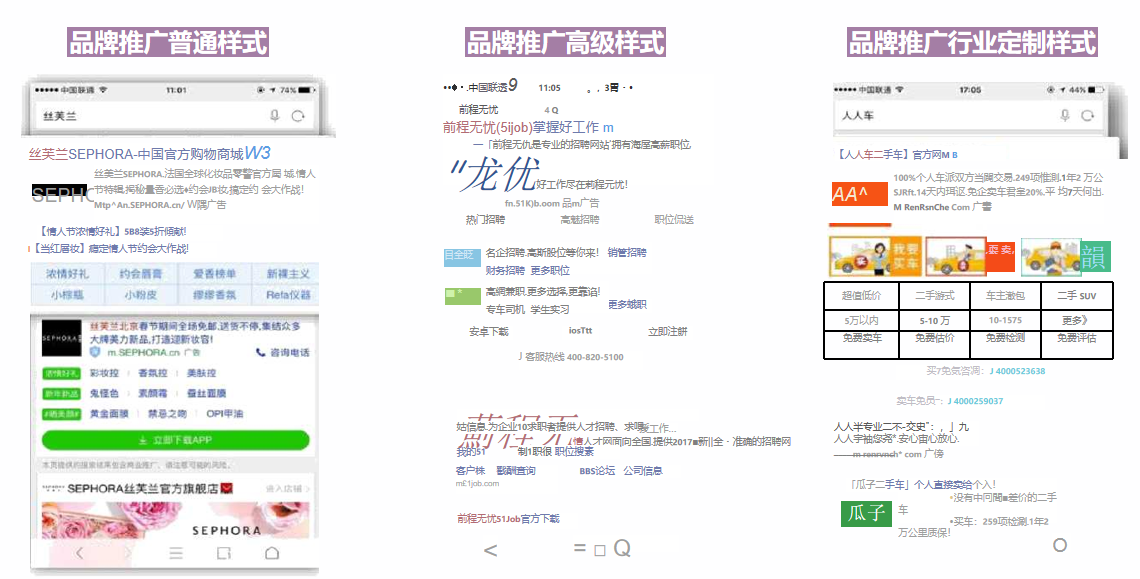Image resolution: width=1140 pixels, height=579 pixels.
Task: Open the 【人人车二手车】官方网 title link
Action: point(896,155)
